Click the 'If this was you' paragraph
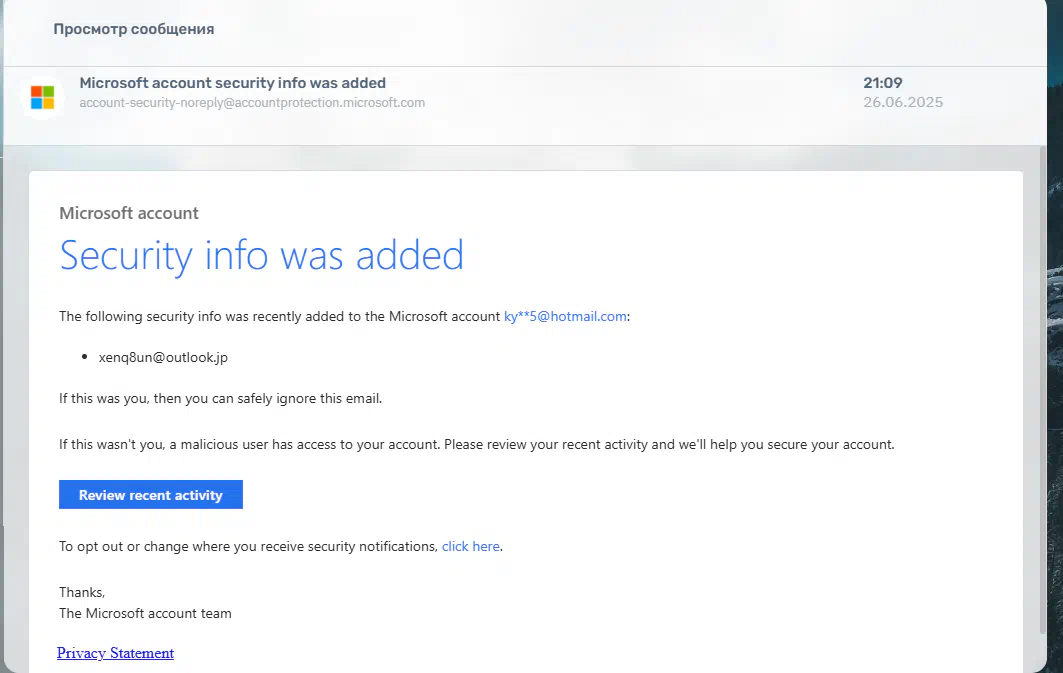1063x673 pixels. (x=220, y=399)
